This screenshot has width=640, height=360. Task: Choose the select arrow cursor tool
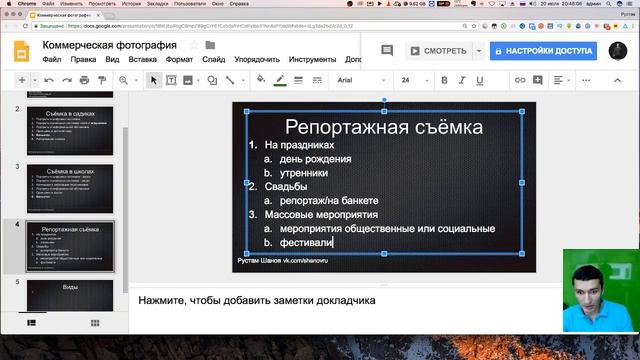(154, 80)
